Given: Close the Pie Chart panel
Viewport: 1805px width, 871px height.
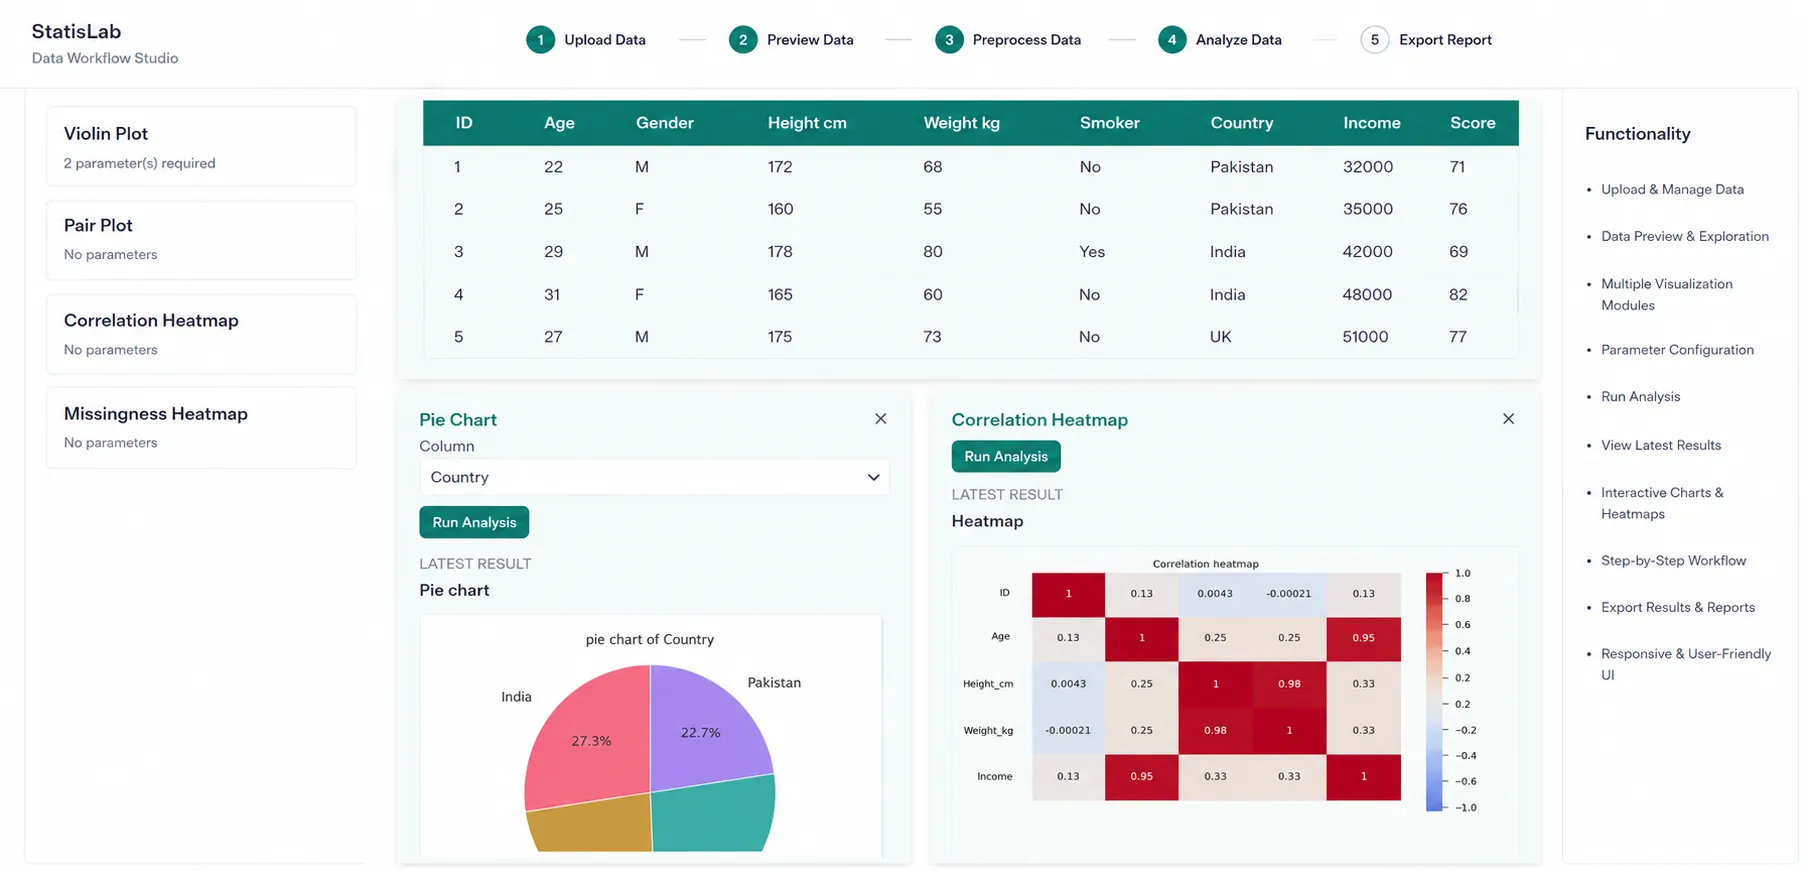Looking at the screenshot, I should point(880,419).
